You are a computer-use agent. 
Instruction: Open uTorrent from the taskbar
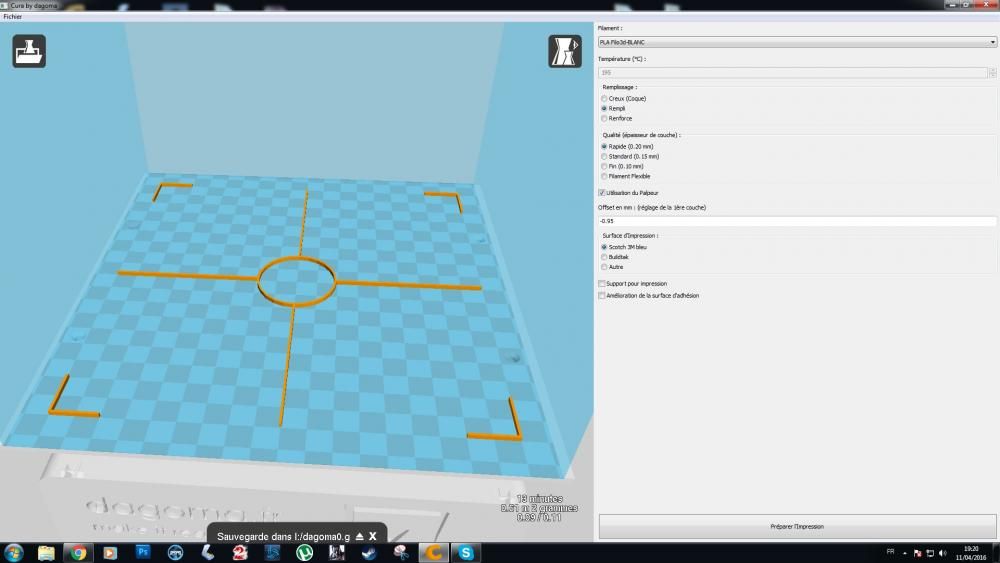click(x=304, y=552)
